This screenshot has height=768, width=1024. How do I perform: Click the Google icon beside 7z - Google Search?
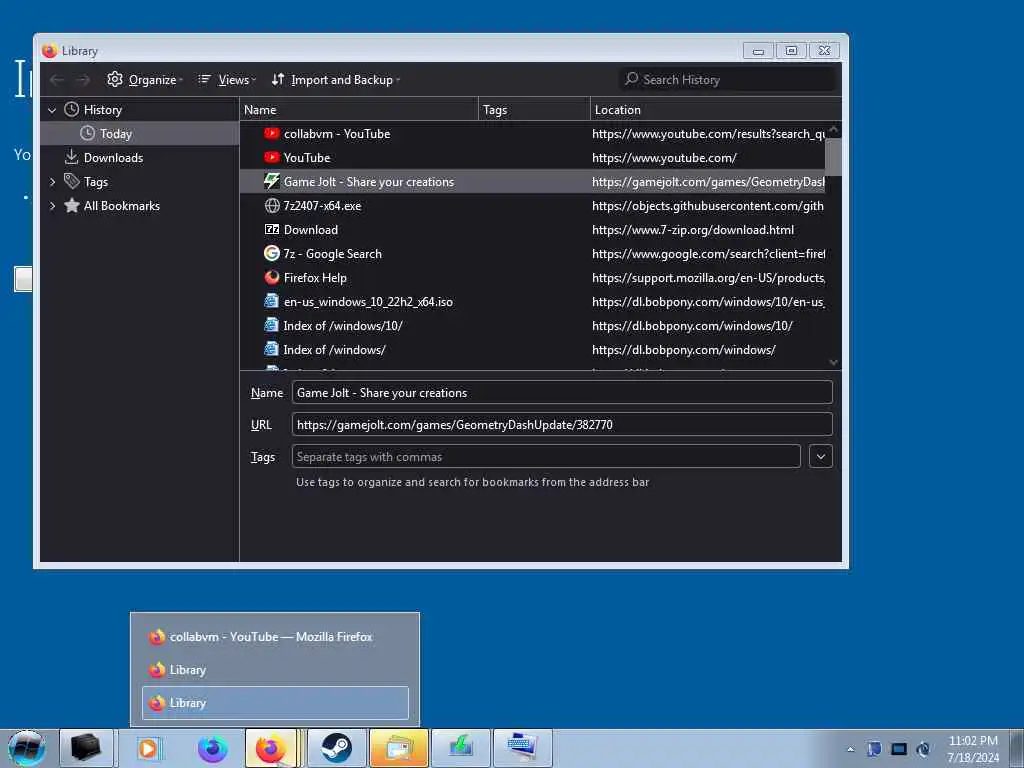[272, 253]
